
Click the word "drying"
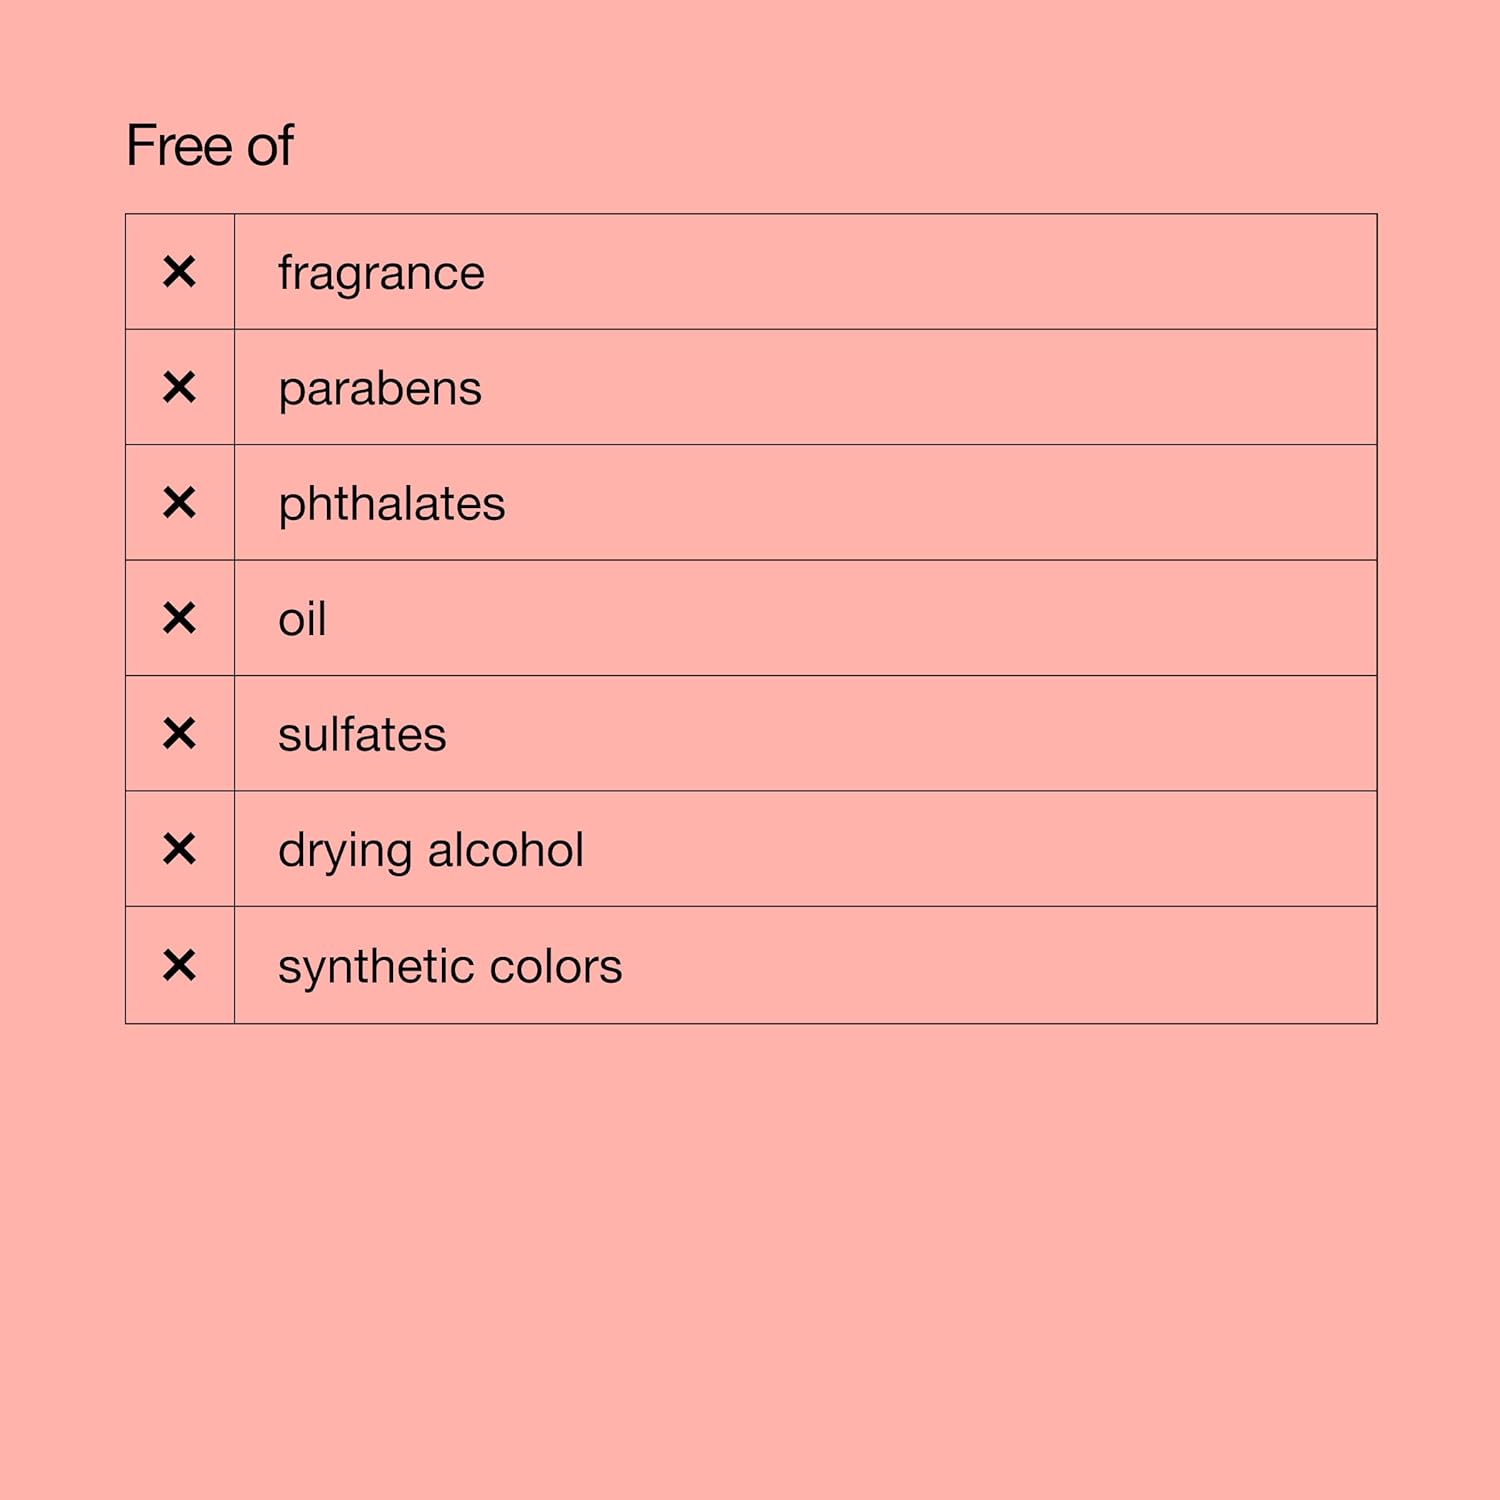345,852
